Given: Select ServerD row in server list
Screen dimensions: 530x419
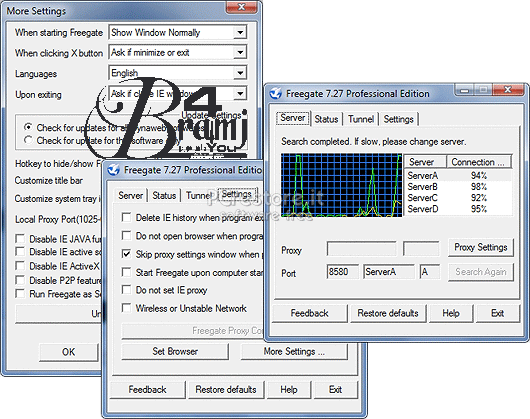Looking at the screenshot, I should pyautogui.click(x=458, y=209).
